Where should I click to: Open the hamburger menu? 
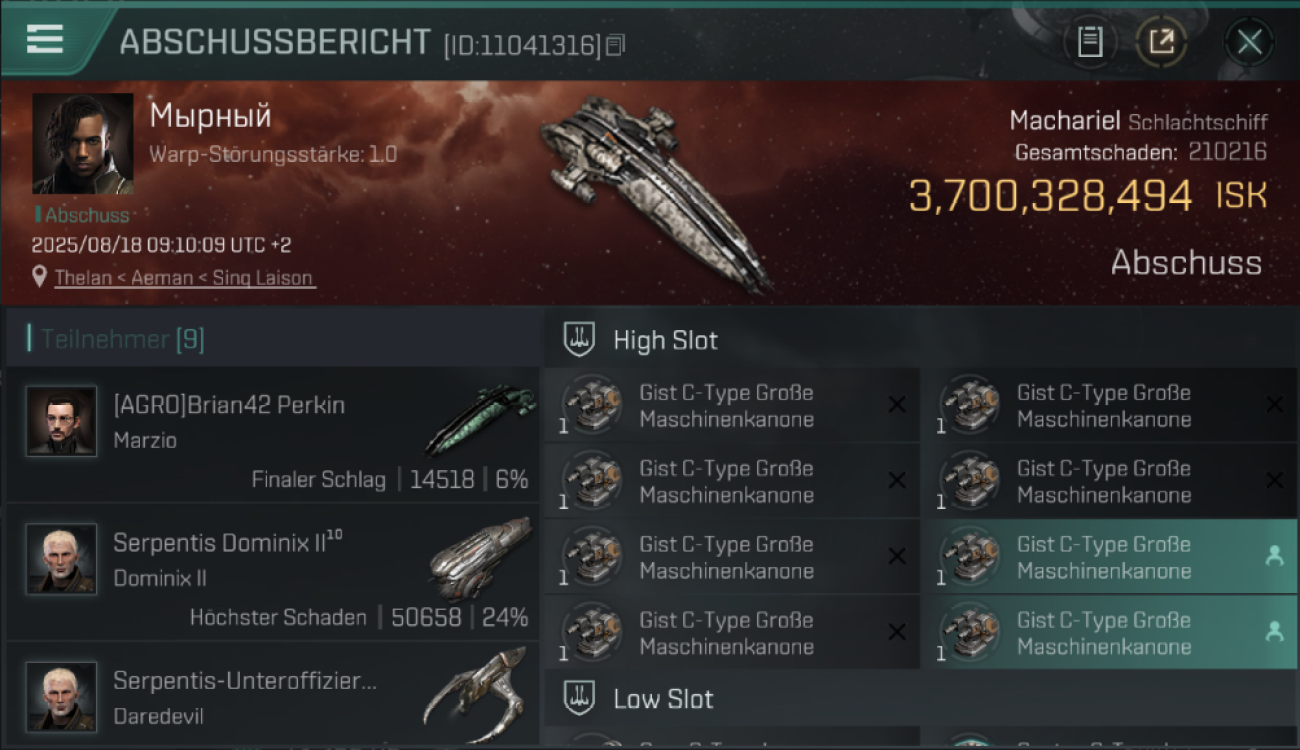click(44, 40)
